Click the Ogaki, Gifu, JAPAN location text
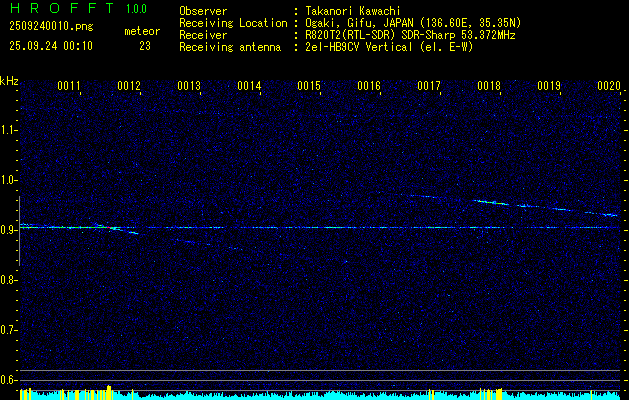The image size is (629, 400). point(413,23)
